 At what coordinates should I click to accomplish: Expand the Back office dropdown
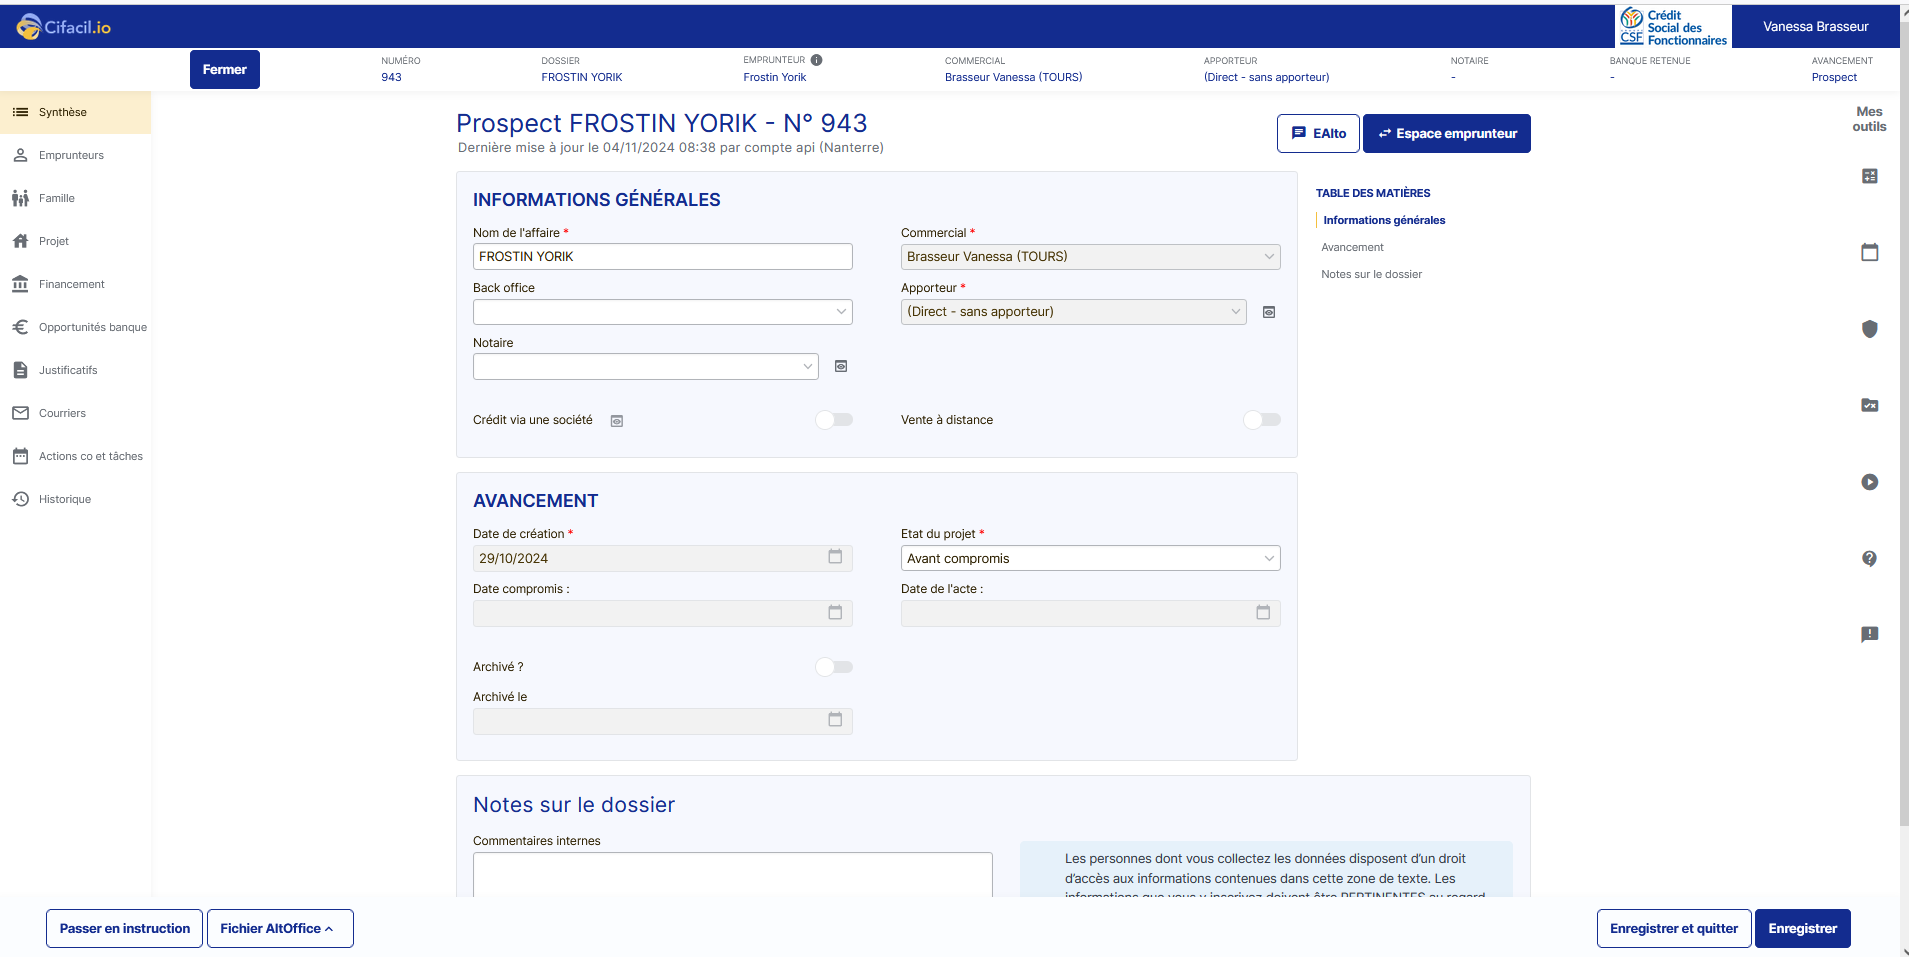[662, 312]
